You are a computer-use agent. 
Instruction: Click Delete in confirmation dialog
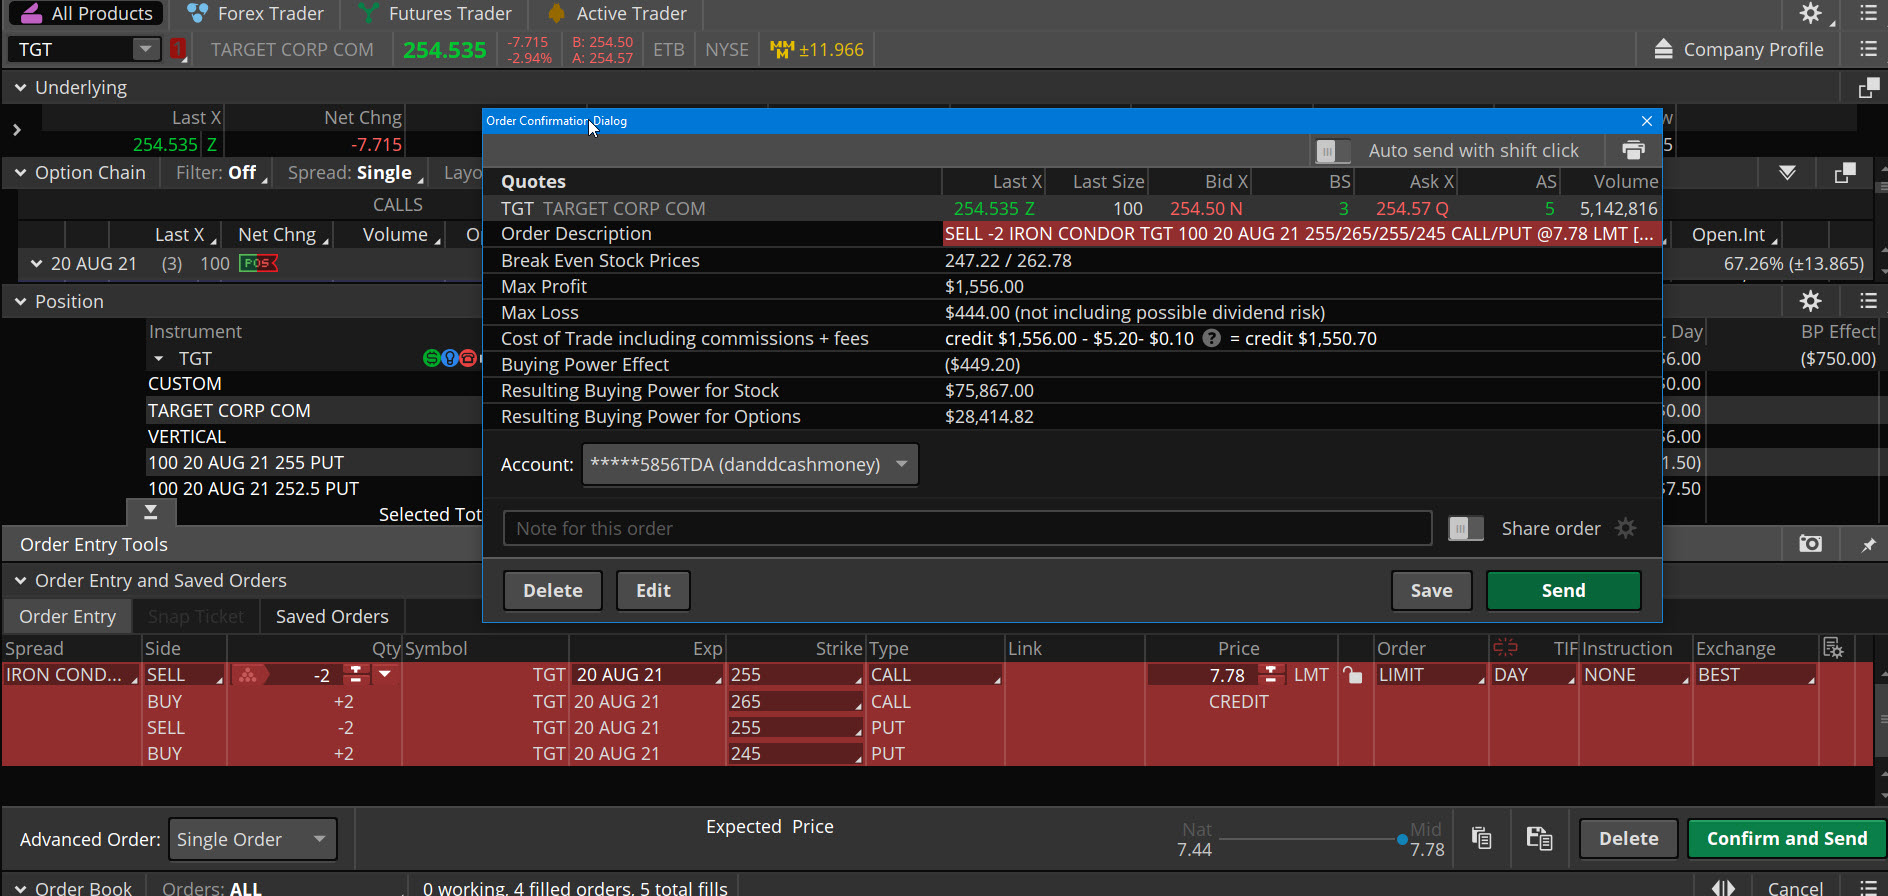[552, 590]
